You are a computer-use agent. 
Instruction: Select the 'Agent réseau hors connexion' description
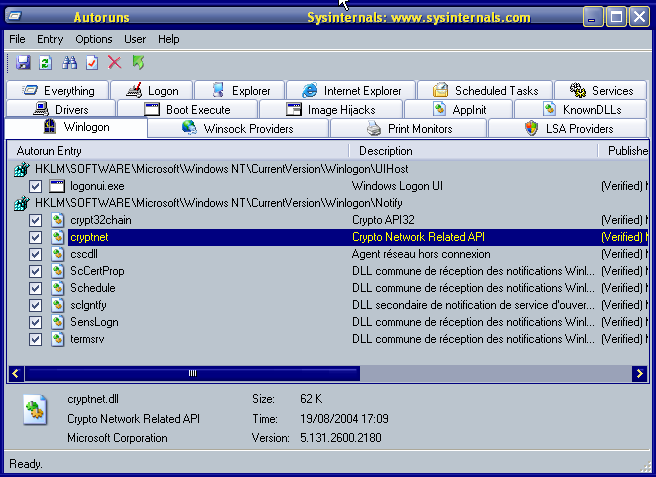pos(421,254)
